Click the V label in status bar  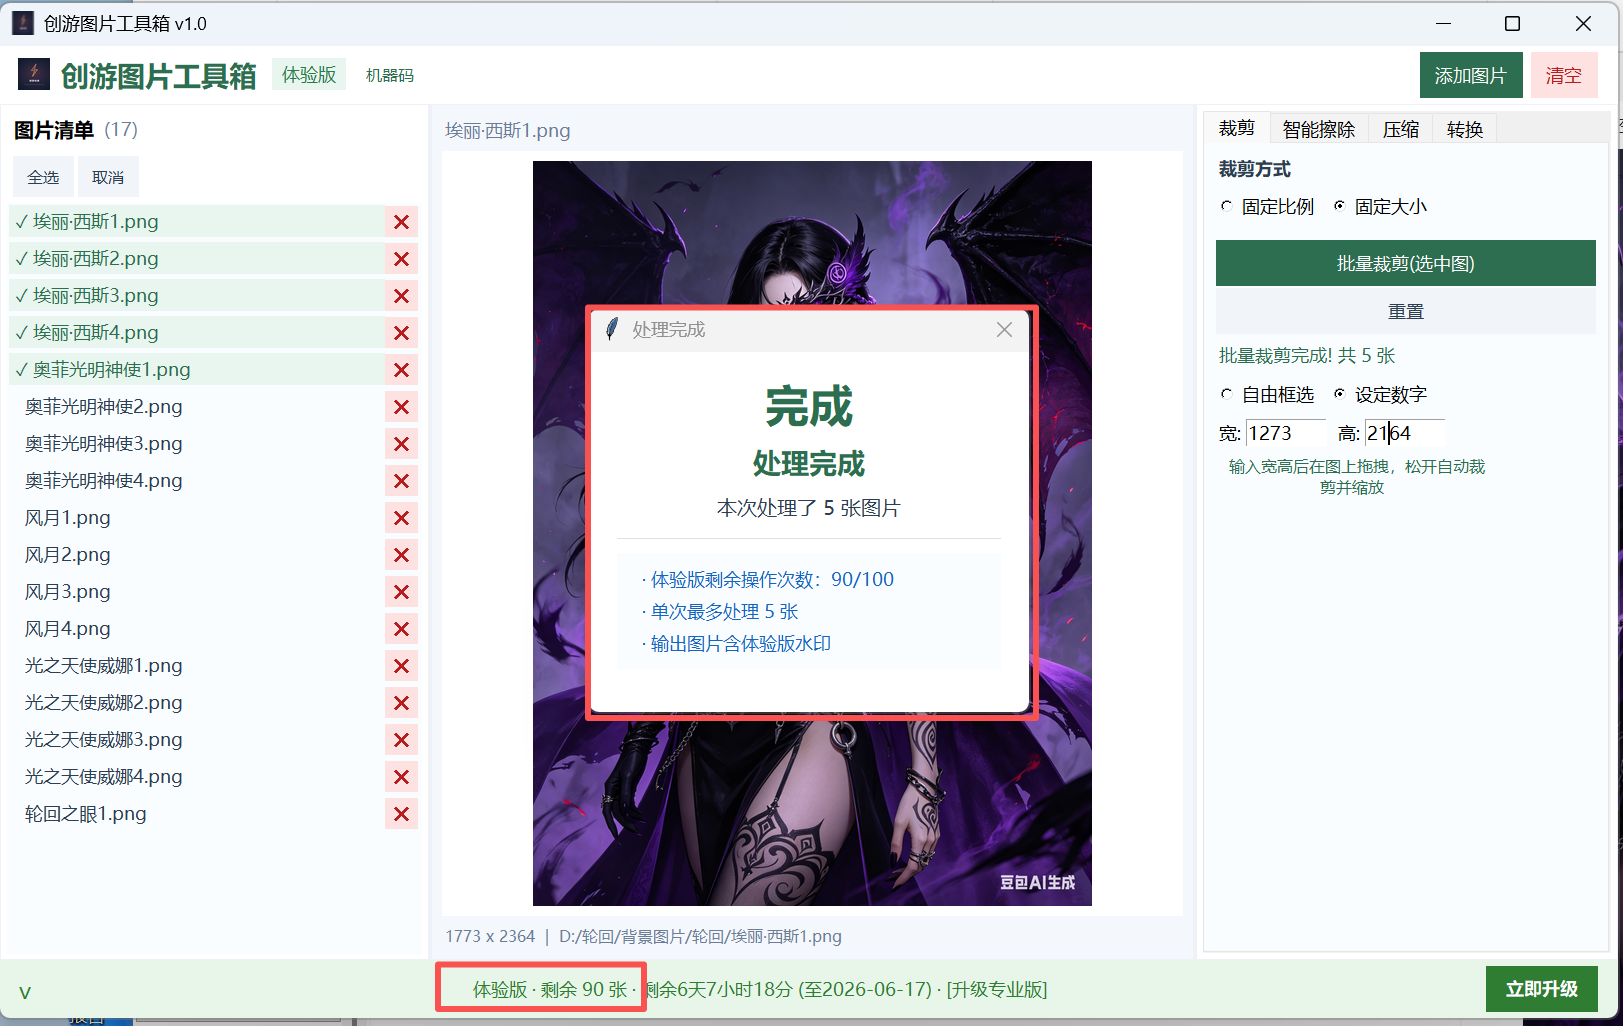coord(25,992)
